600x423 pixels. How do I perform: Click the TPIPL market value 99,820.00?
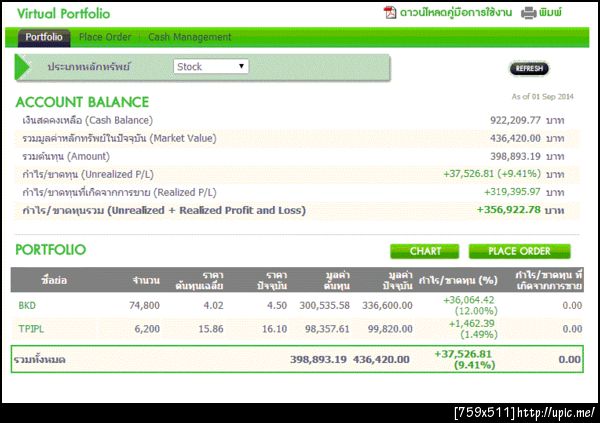pyautogui.click(x=390, y=329)
